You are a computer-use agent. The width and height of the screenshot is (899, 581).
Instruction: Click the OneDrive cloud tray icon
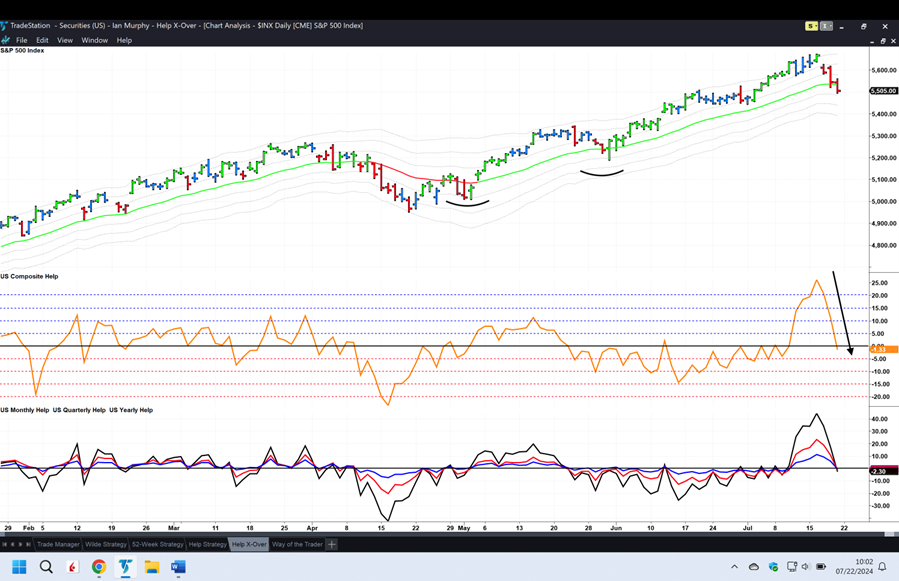[x=754, y=567]
